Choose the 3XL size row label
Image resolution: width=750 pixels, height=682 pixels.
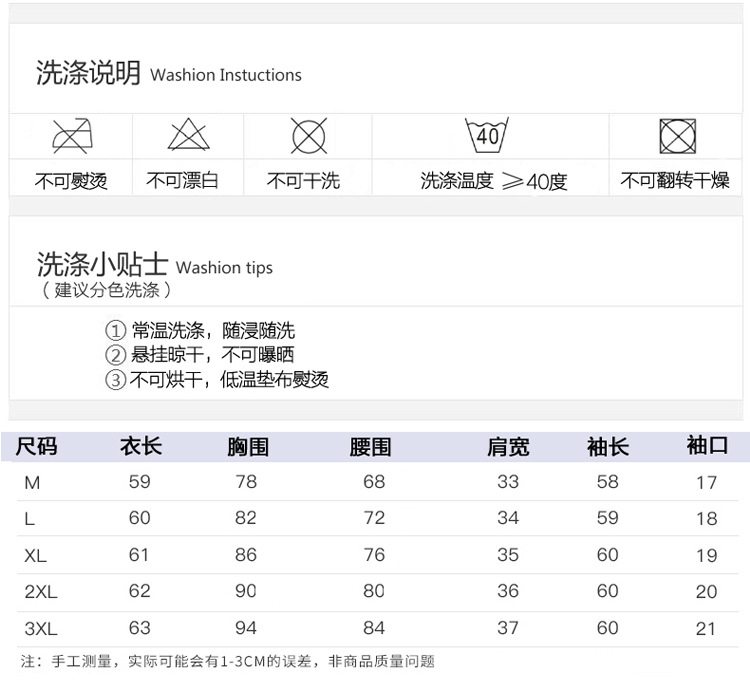click(40, 628)
